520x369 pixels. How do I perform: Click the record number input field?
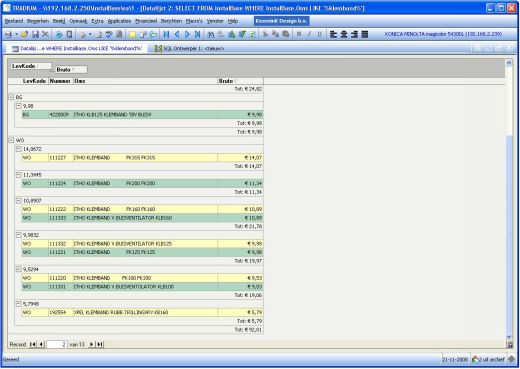pyautogui.click(x=57, y=344)
